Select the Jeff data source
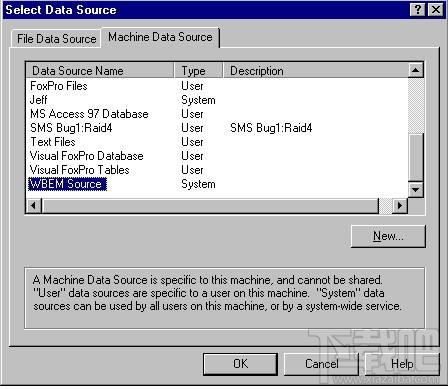This screenshot has height=389, width=448. [x=39, y=100]
